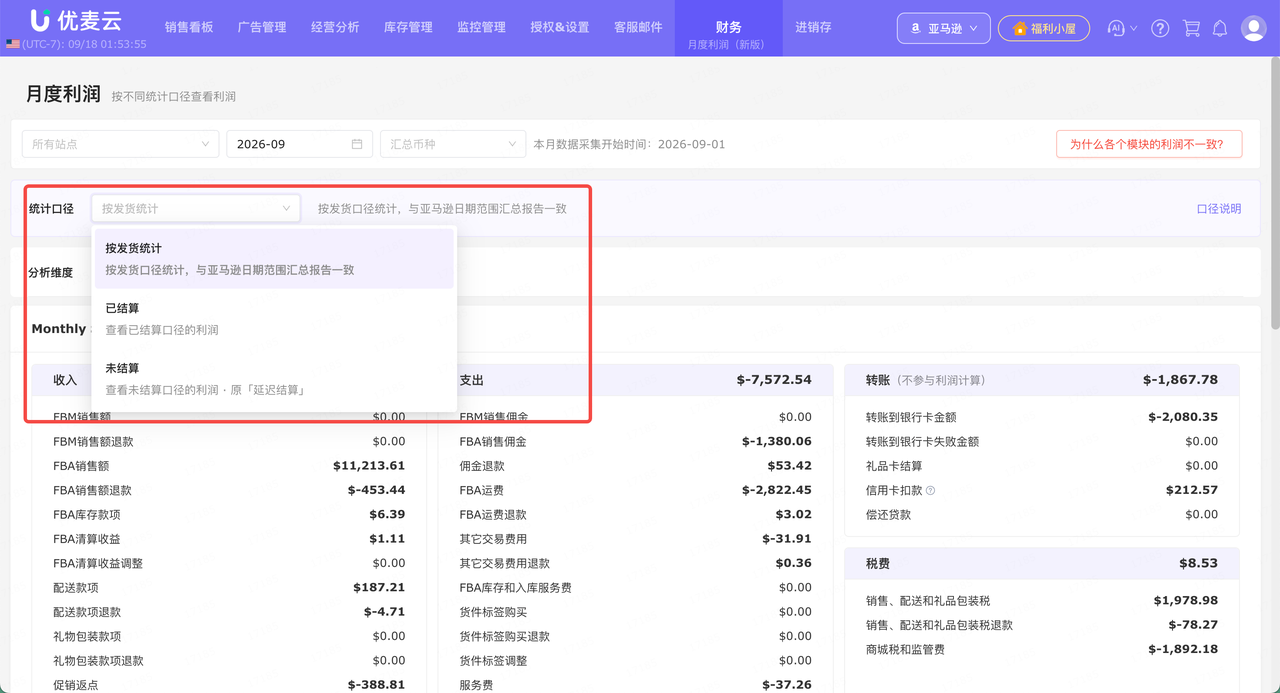1280x693 pixels.
Task: Click the 礼品卡结算 row label
Action: (x=894, y=466)
